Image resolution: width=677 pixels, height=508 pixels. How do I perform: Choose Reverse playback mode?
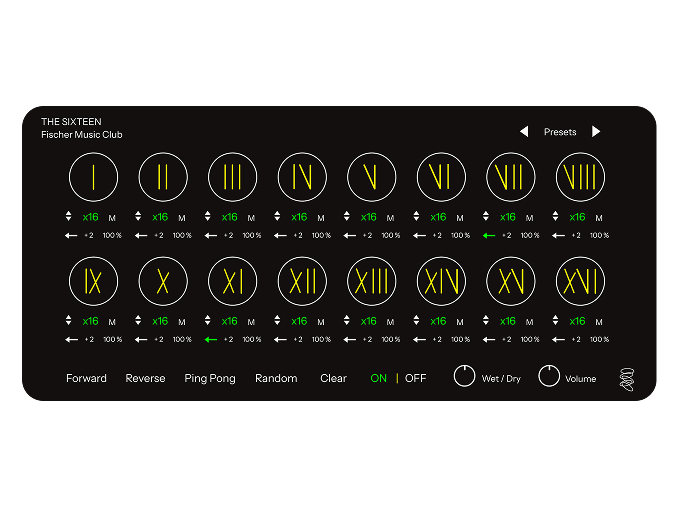(x=145, y=378)
